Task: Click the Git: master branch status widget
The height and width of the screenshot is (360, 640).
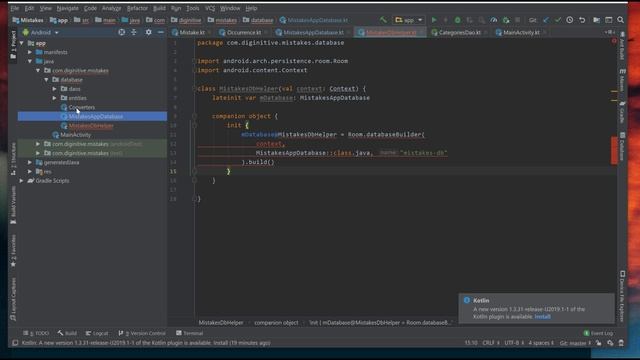Action: (575, 343)
